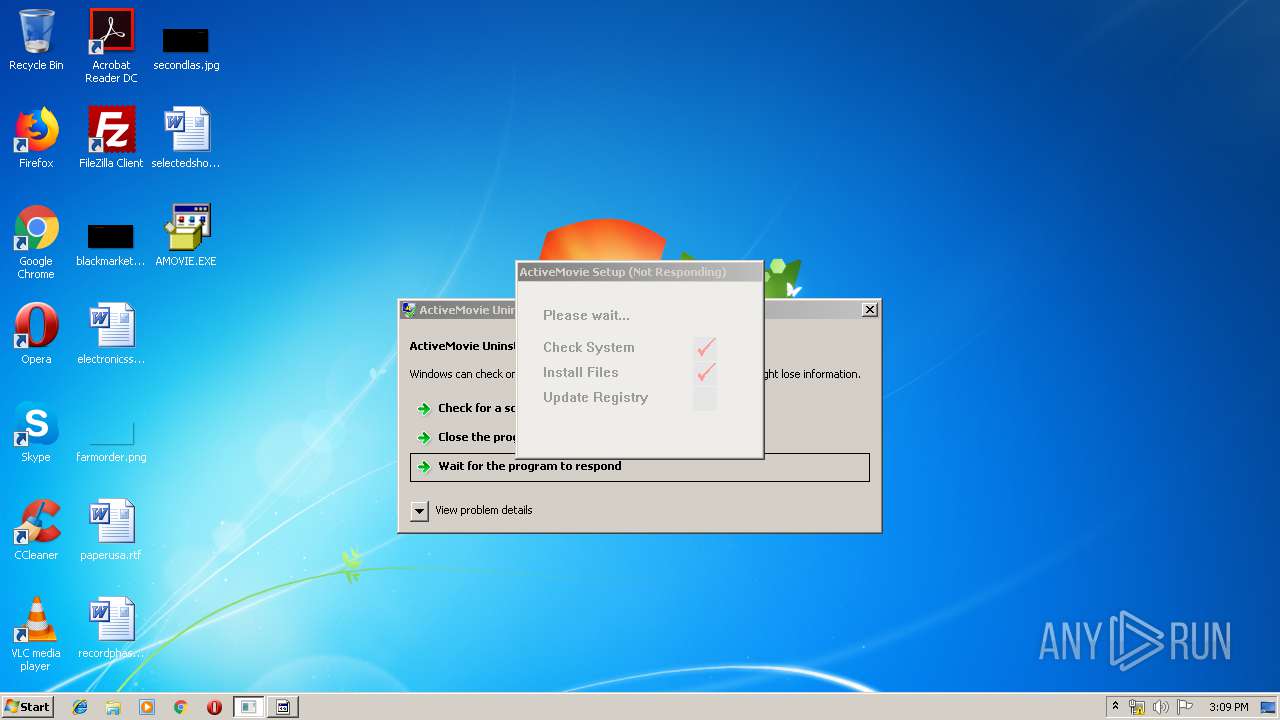Open the volume control tray icon

click(x=1161, y=707)
